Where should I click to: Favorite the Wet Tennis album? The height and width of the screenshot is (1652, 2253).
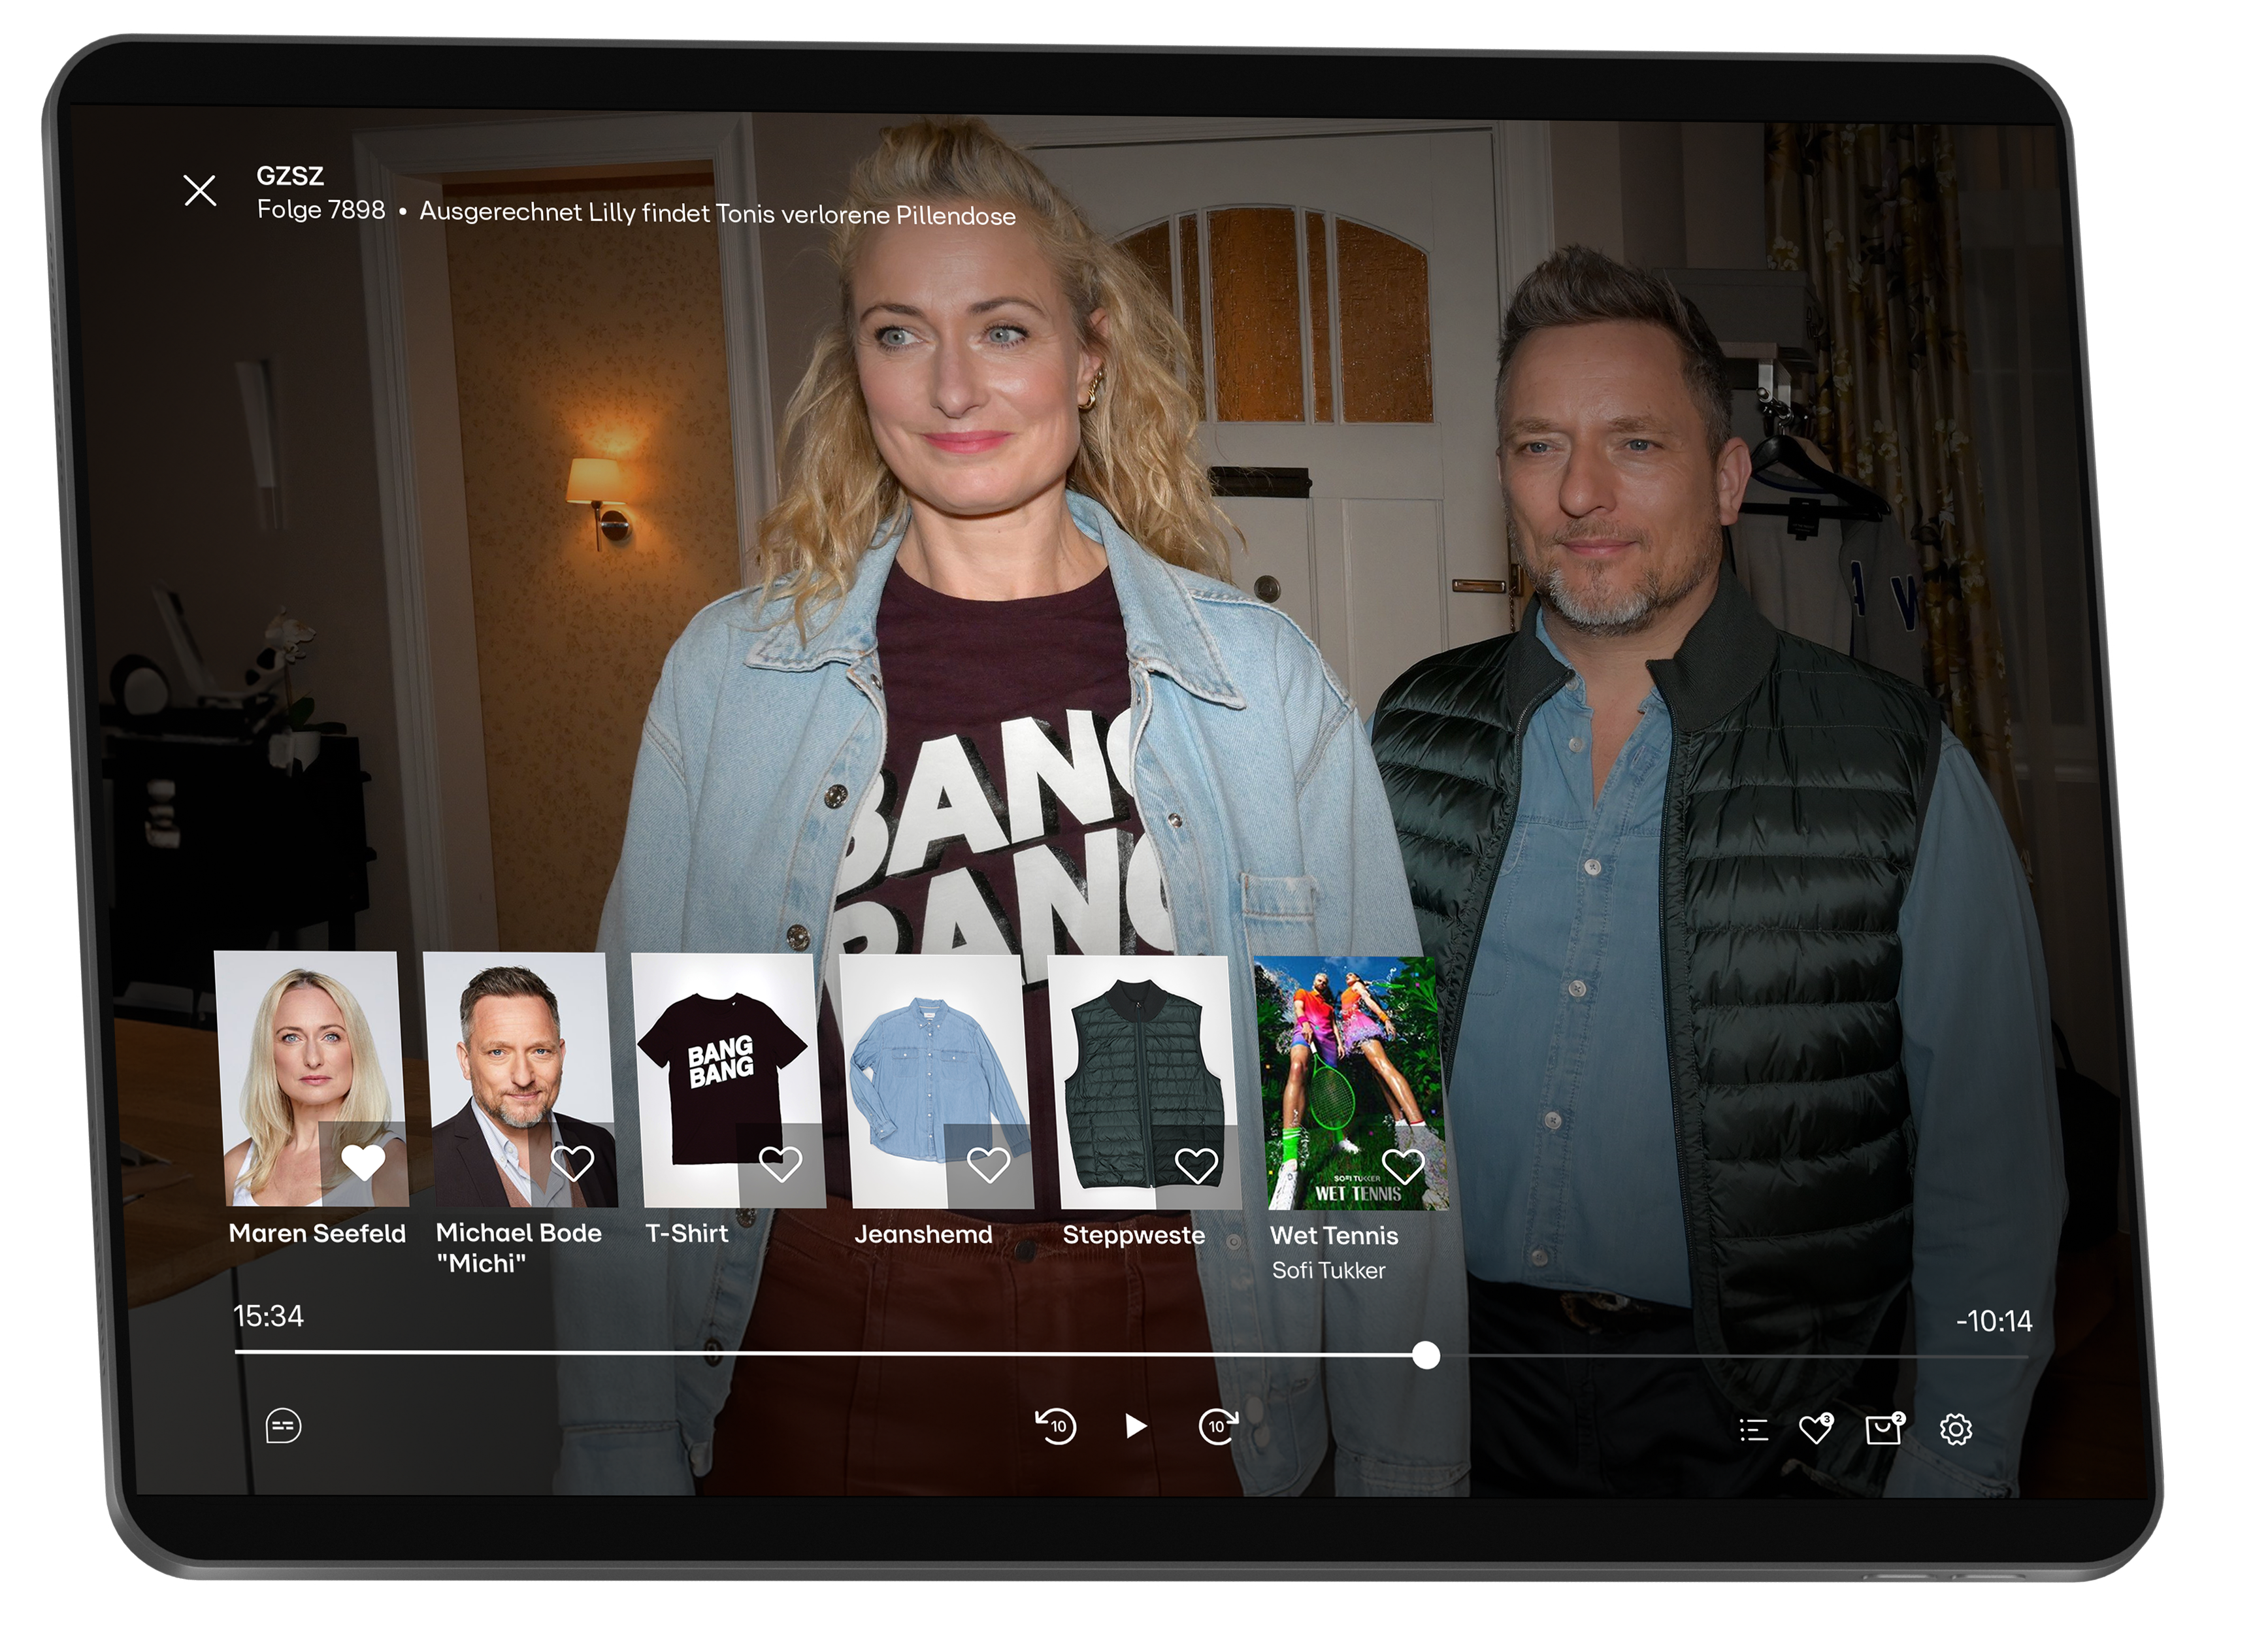click(x=1403, y=1166)
